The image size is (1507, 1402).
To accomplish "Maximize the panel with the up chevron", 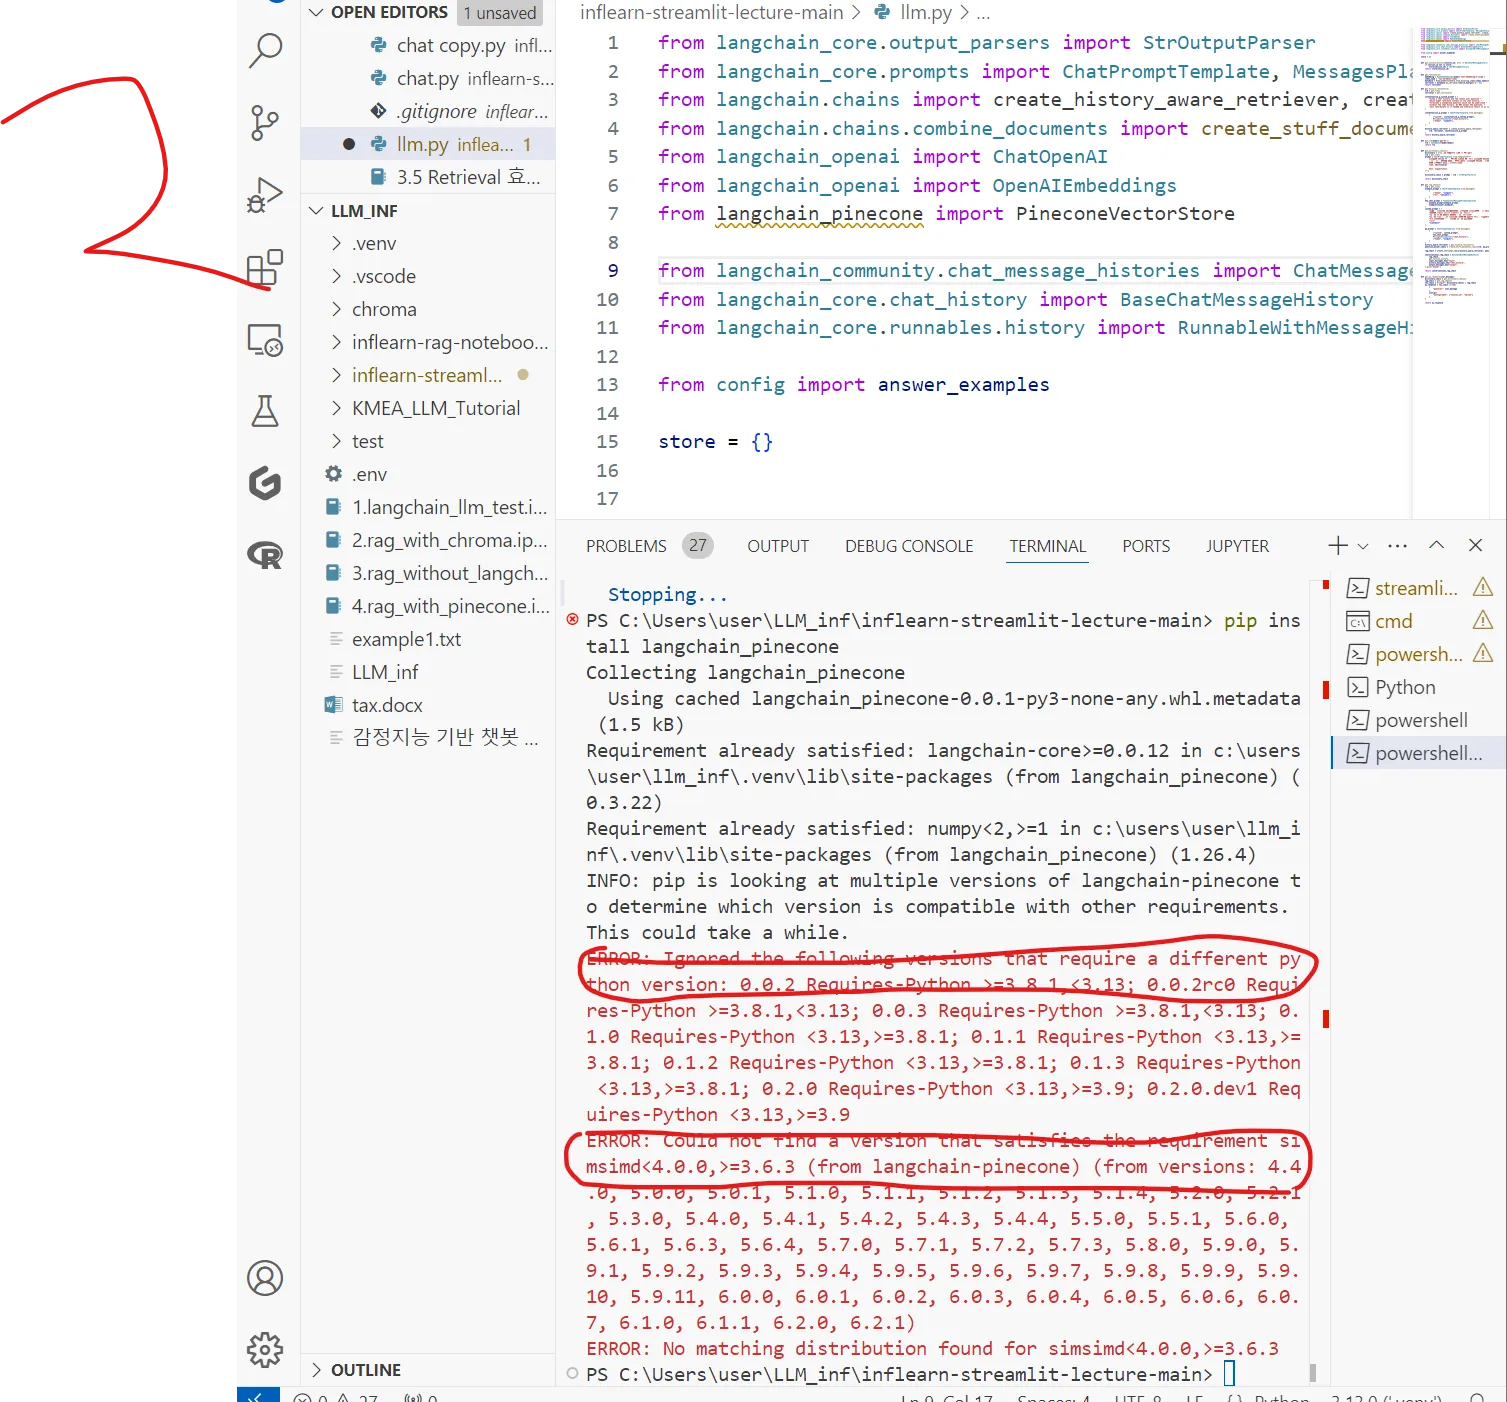I will [1437, 545].
